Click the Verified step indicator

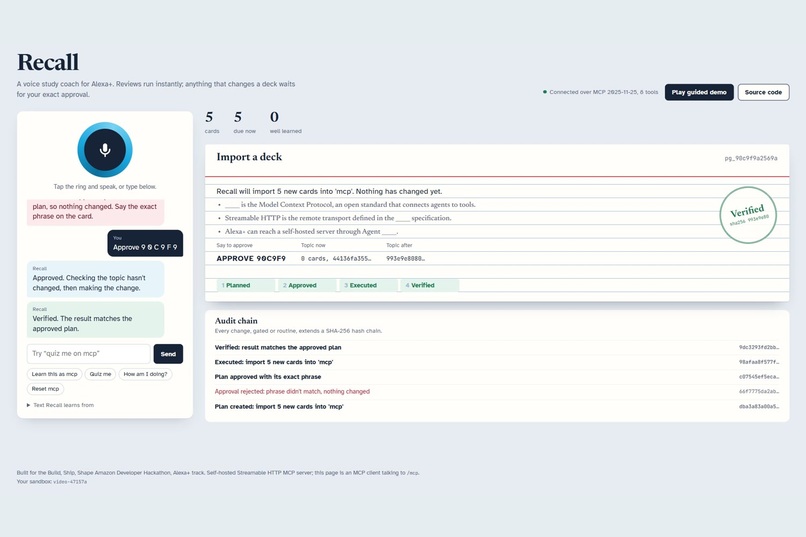[430, 285]
